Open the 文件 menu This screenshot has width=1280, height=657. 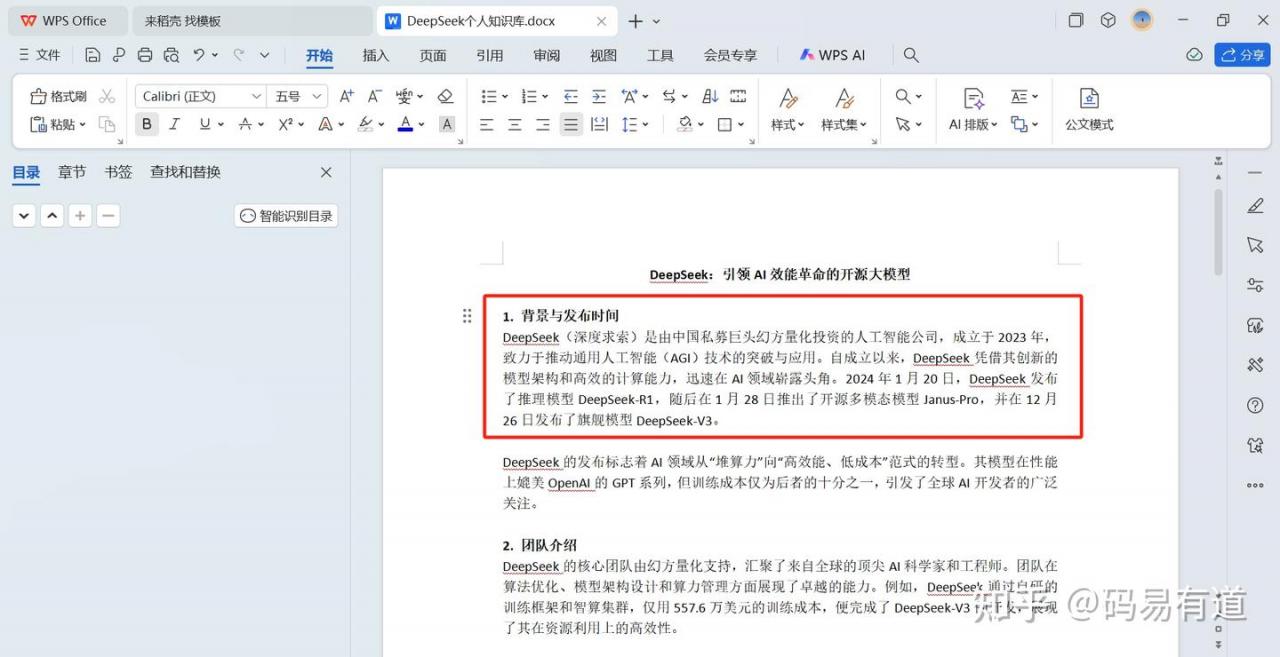(x=40, y=55)
